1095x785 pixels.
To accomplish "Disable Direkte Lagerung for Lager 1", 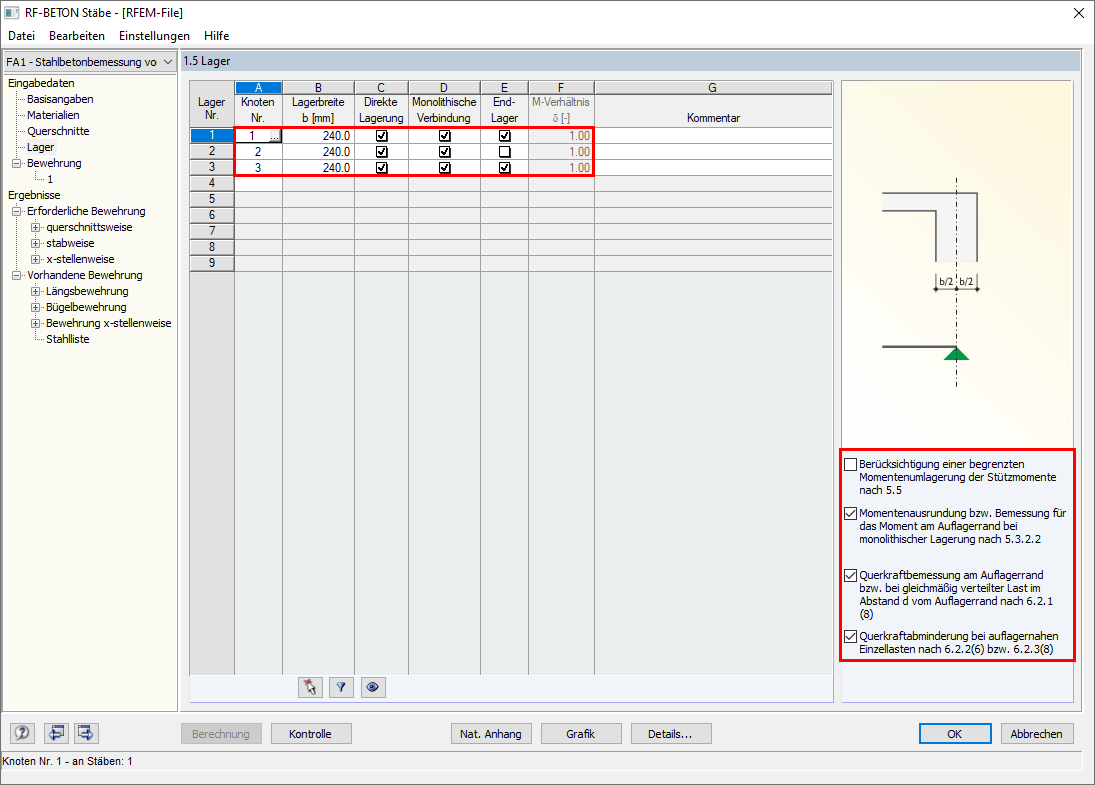I will coord(380,135).
